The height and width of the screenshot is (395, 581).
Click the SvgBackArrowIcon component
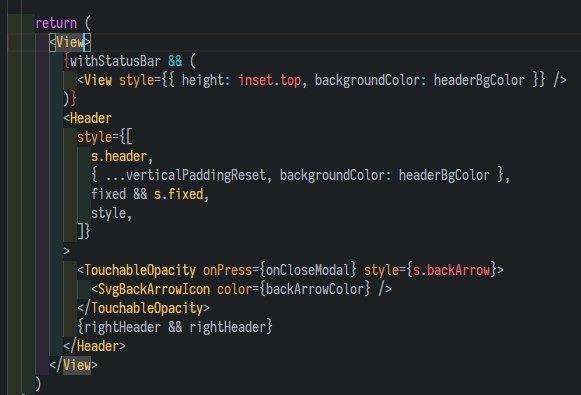(154, 289)
